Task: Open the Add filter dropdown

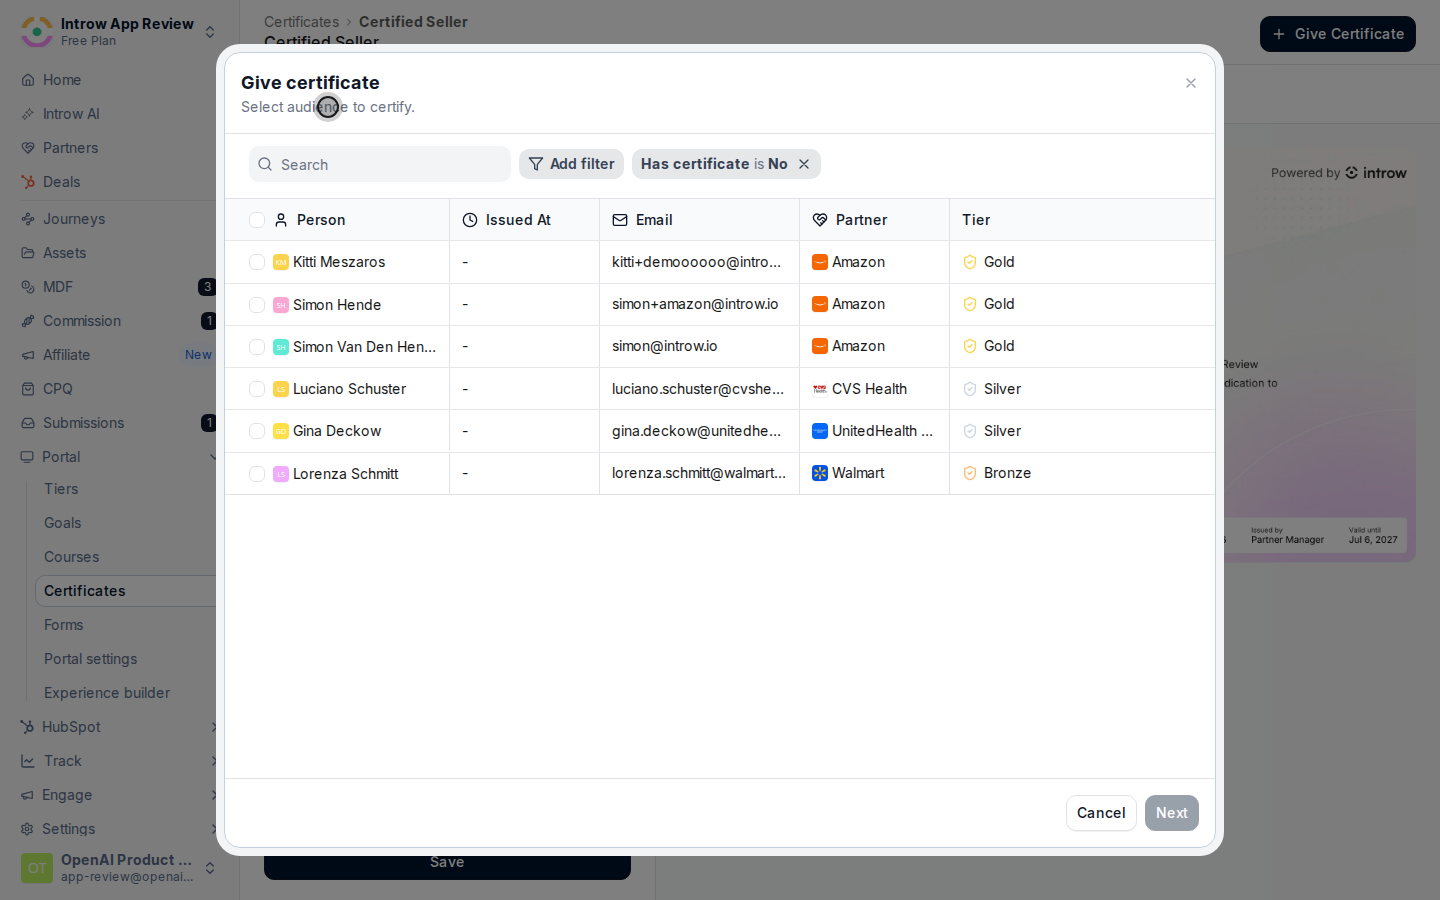Action: click(572, 164)
